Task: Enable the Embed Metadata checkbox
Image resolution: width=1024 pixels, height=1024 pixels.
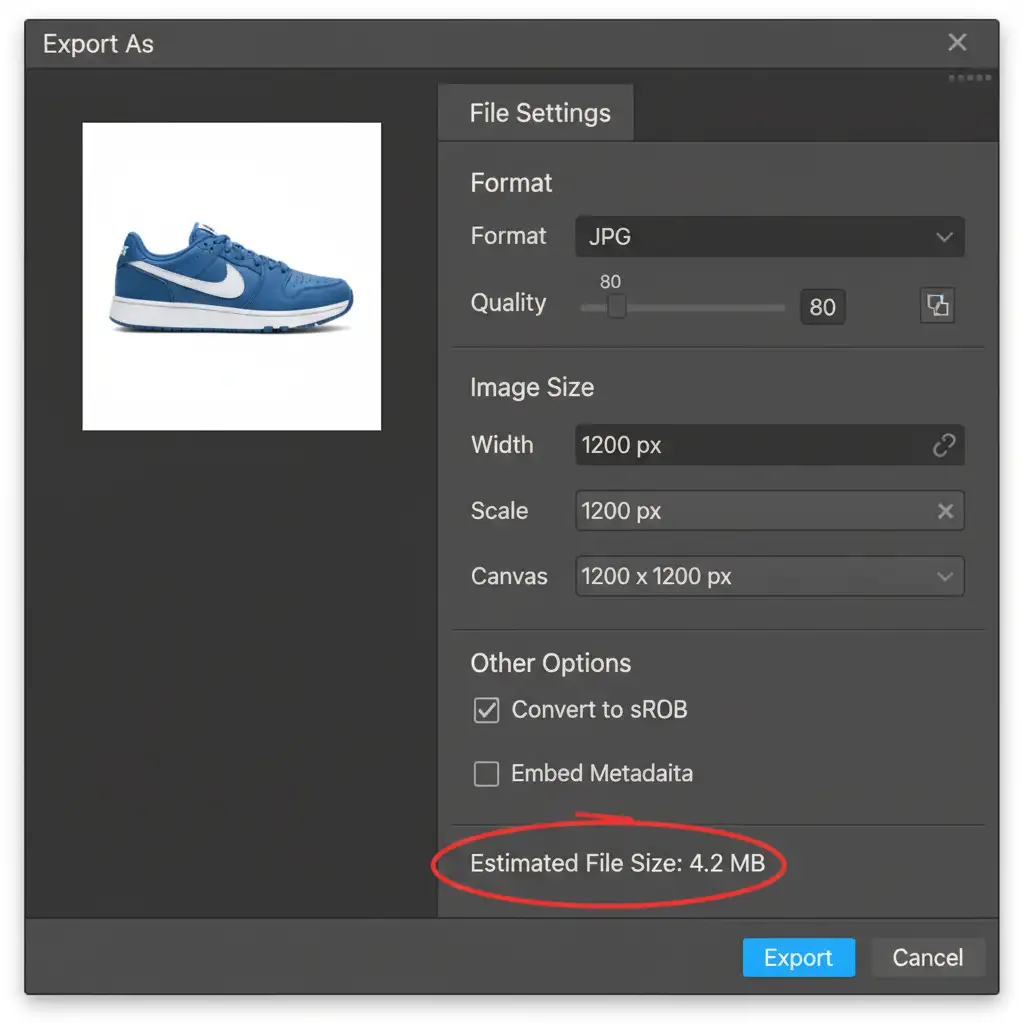Action: pos(486,774)
